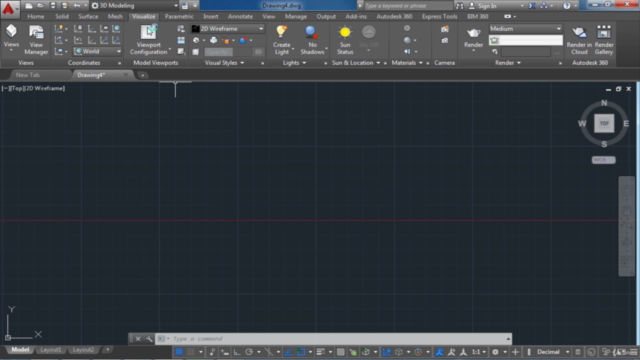This screenshot has width=640, height=360.
Task: Click the WCS label below ViewCube
Action: pyautogui.click(x=603, y=160)
